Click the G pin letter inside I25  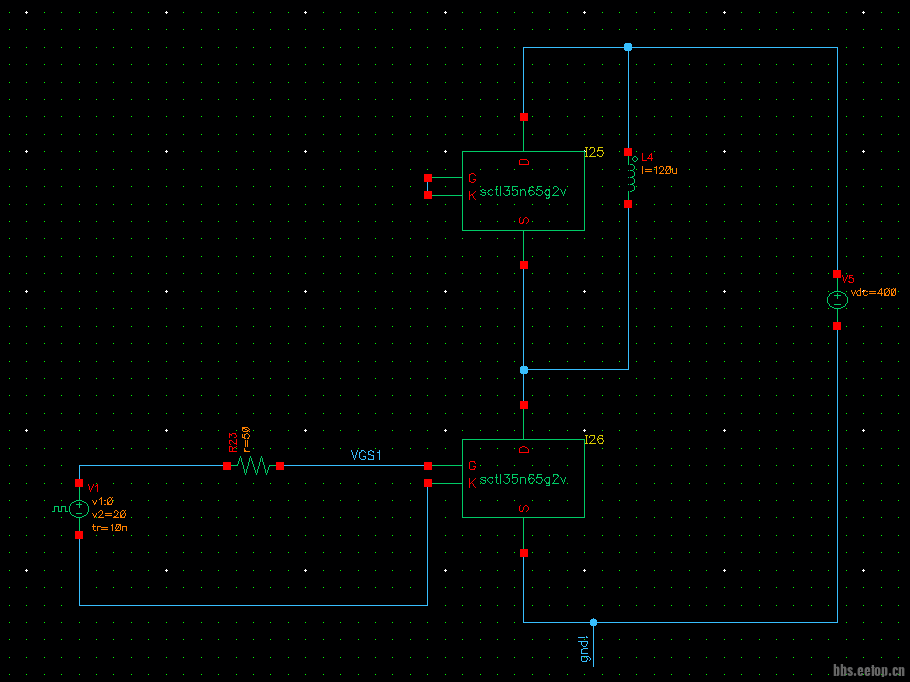coord(472,178)
